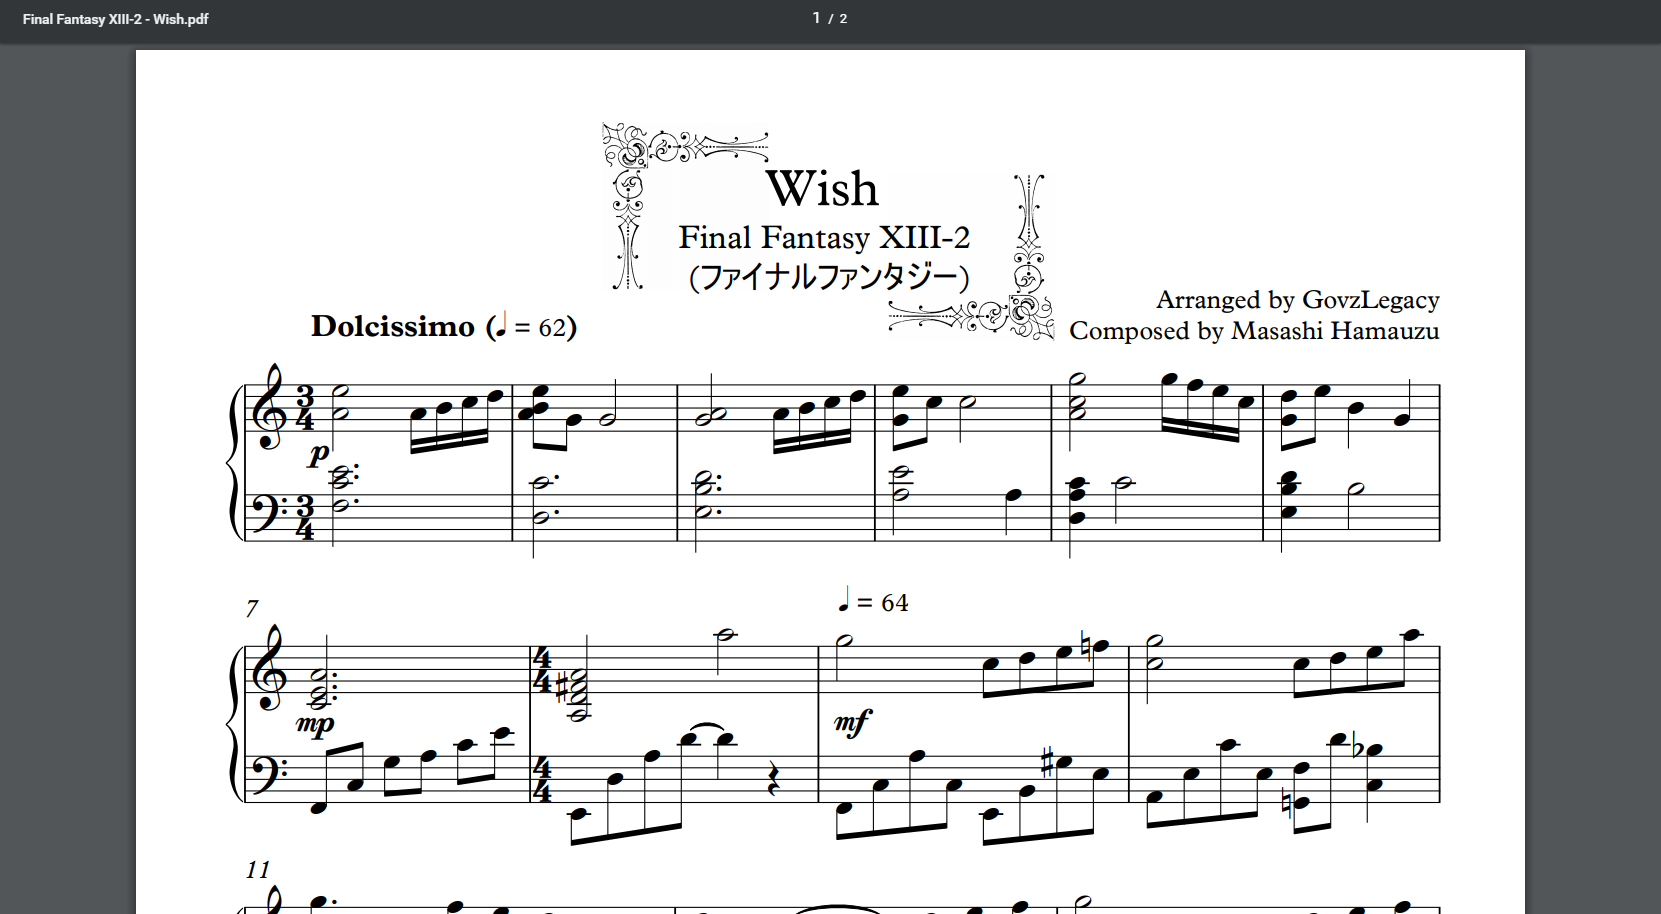
Task: Click the Final Fantasy XIII-2 subtitle
Action: pyautogui.click(x=824, y=237)
